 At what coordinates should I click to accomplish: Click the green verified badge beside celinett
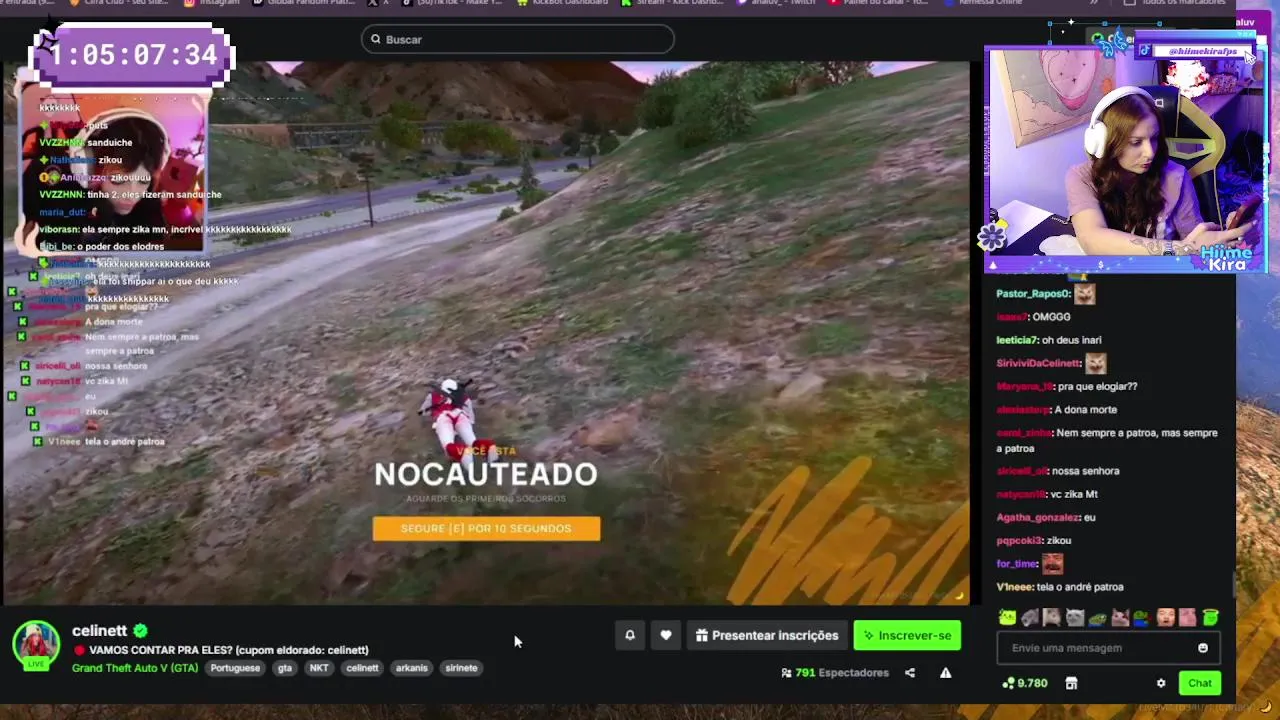pyautogui.click(x=141, y=631)
